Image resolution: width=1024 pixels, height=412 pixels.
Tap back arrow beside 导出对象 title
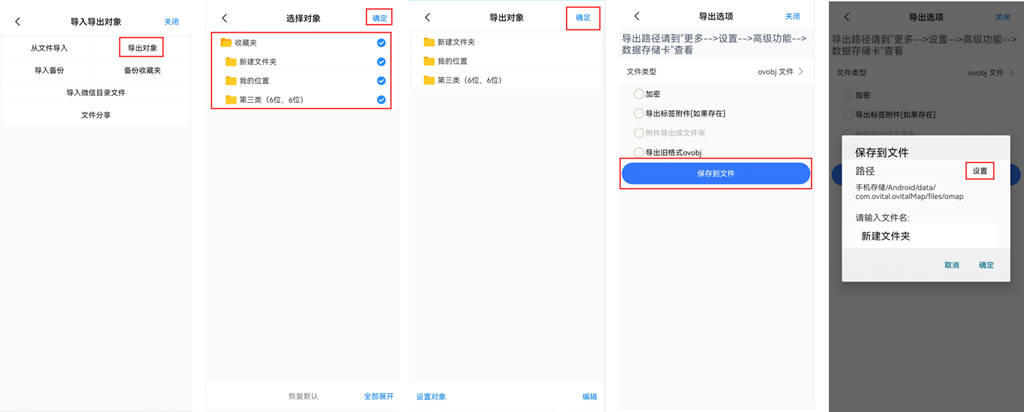pos(428,17)
